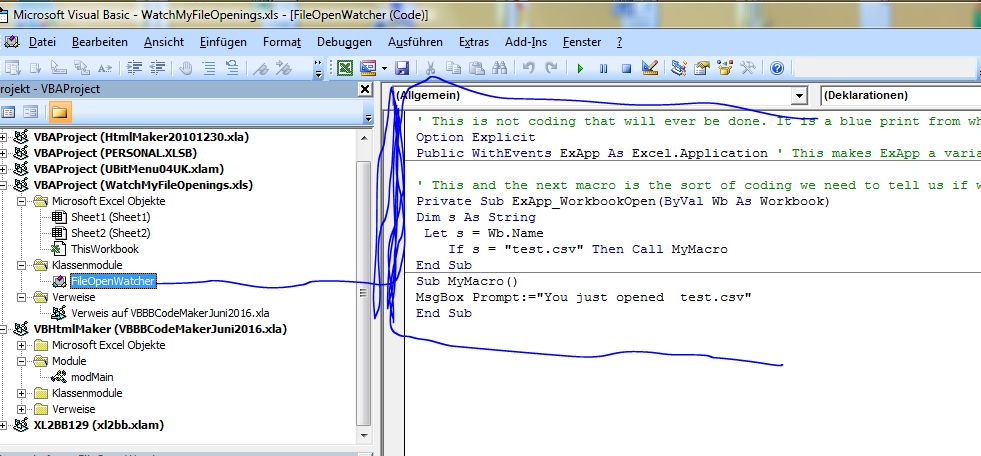The image size is (981, 456).
Task: Toggle bookmark using the flag icon
Action: tap(261, 68)
